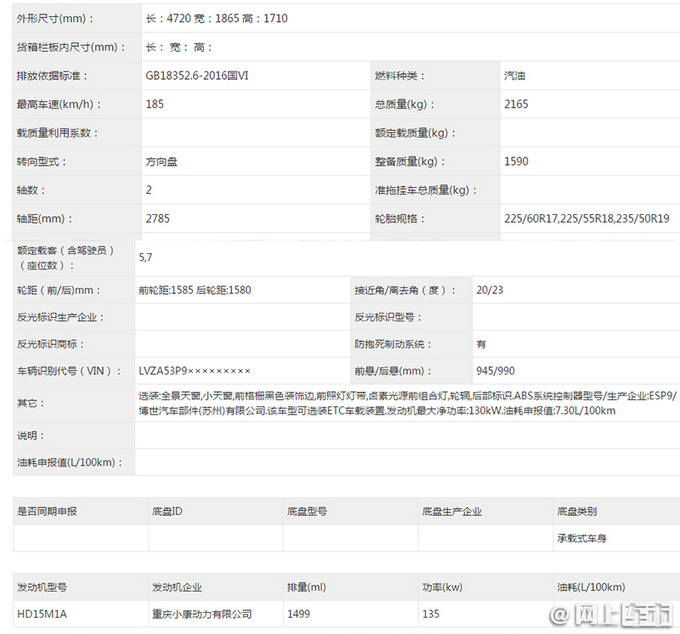Select overhang value 945/990
Screen dimensions: 680x634
(495, 371)
